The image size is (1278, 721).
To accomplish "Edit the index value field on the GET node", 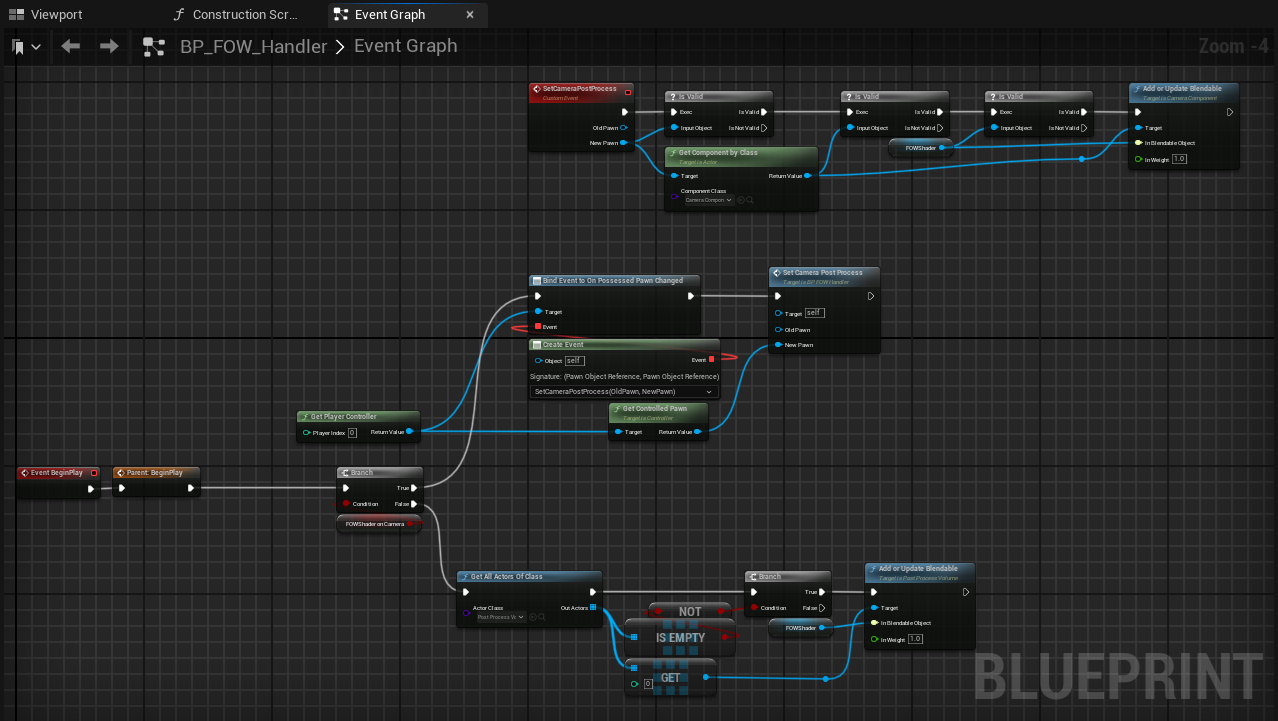I will [648, 685].
